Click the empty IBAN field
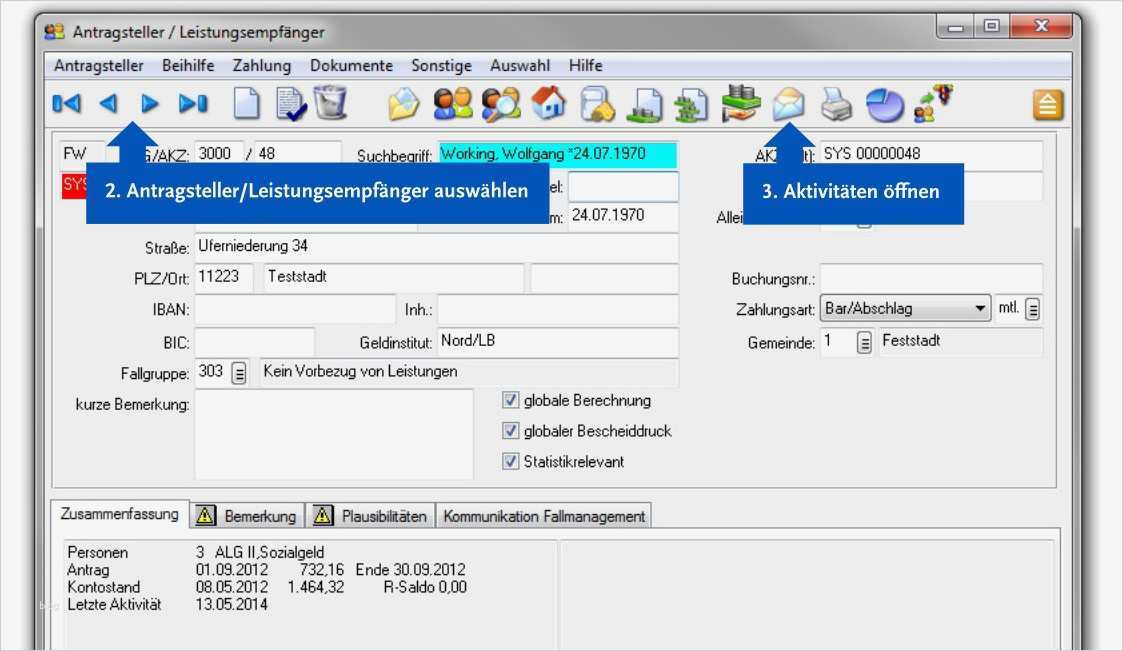 click(x=294, y=309)
